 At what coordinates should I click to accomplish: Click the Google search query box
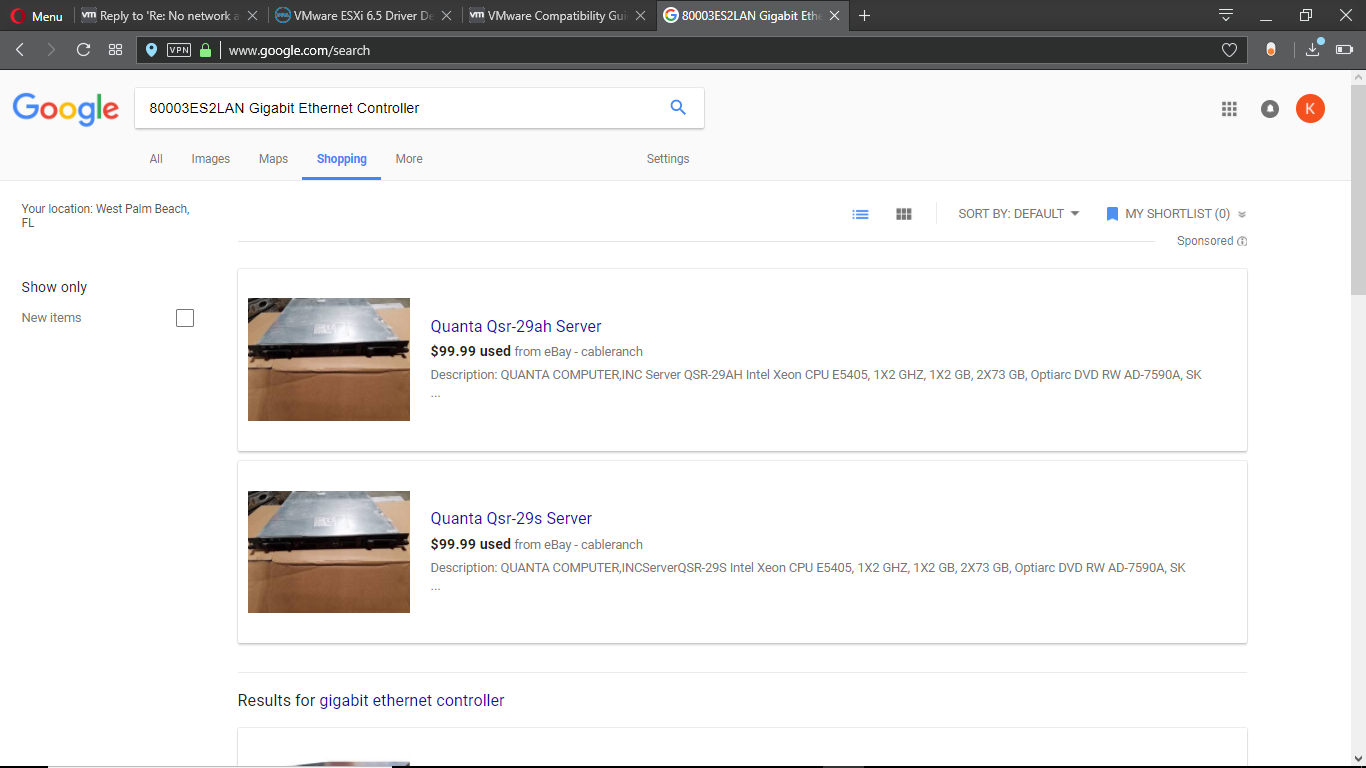click(x=400, y=108)
